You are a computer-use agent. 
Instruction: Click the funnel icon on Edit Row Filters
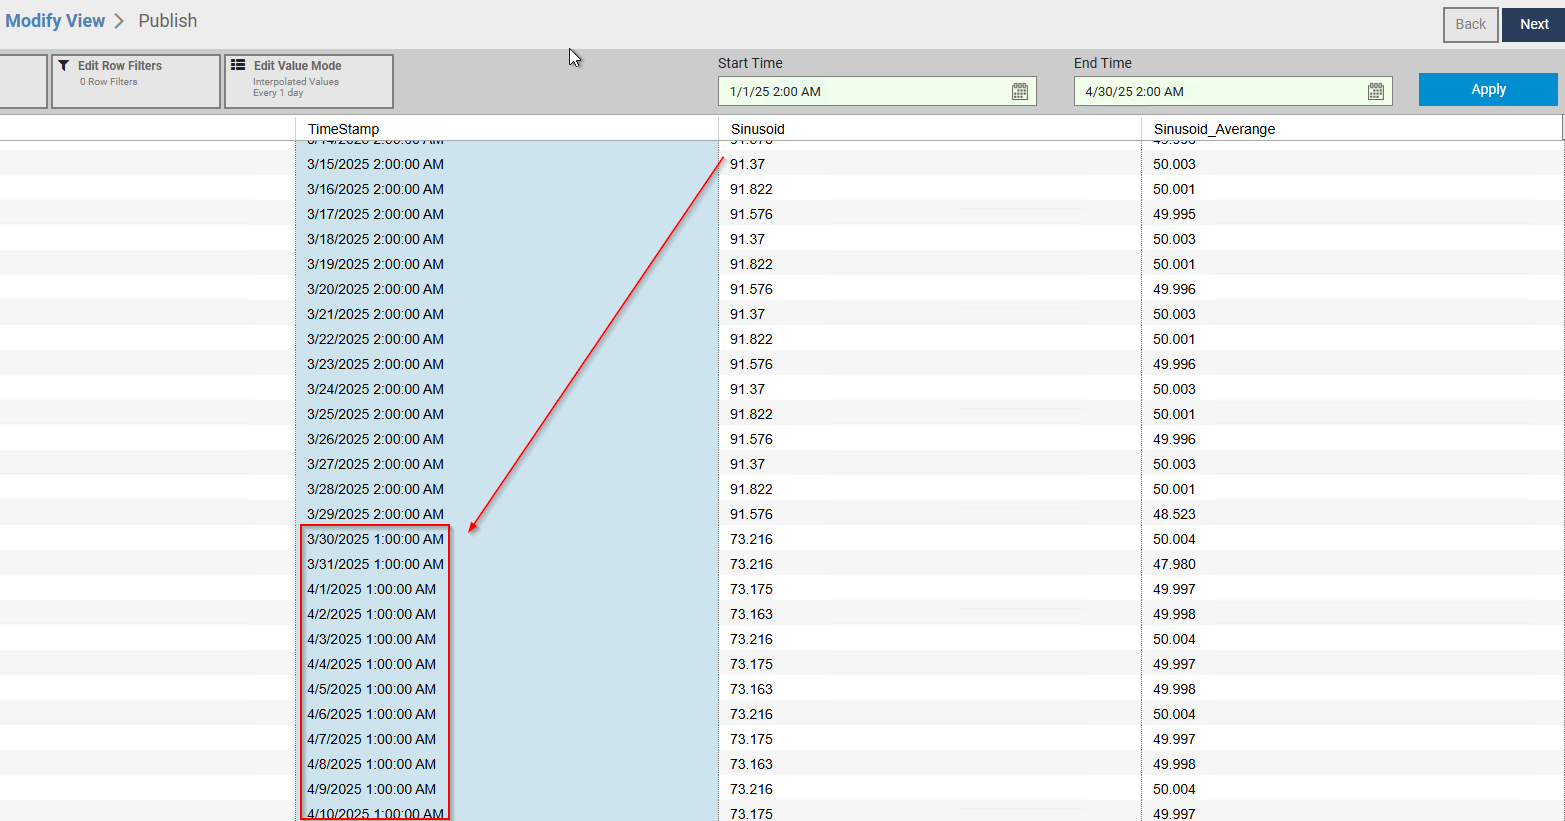pos(64,66)
